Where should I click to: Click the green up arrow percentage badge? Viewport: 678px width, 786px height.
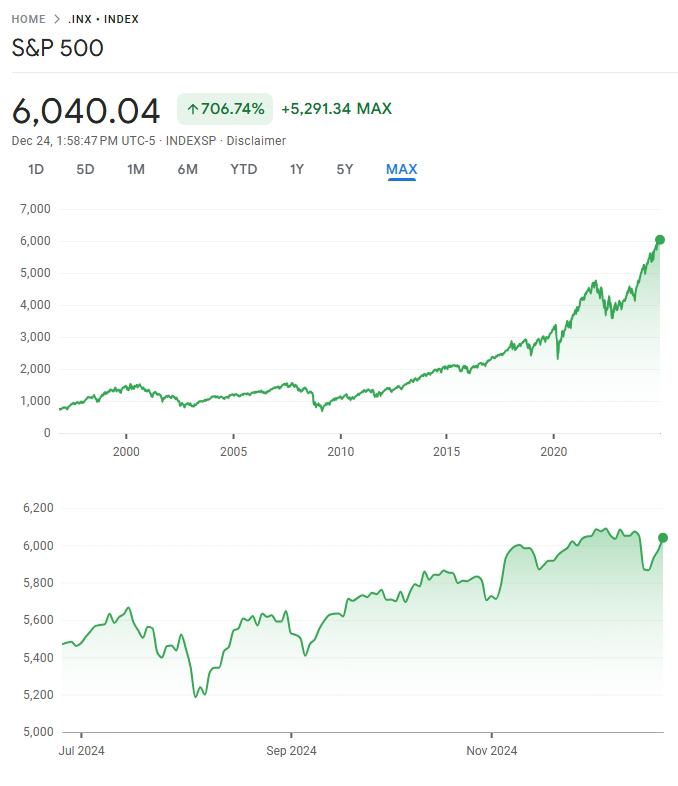pos(225,109)
